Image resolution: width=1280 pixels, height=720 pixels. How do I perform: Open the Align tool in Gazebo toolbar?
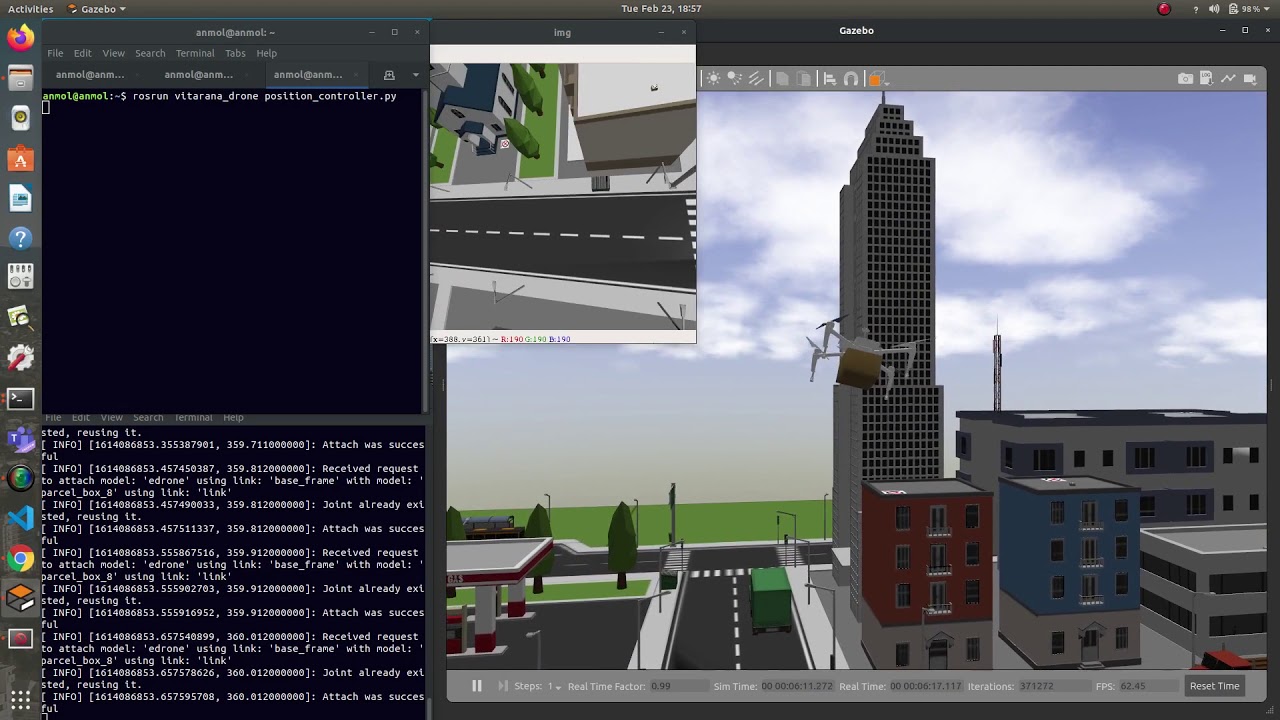830,78
